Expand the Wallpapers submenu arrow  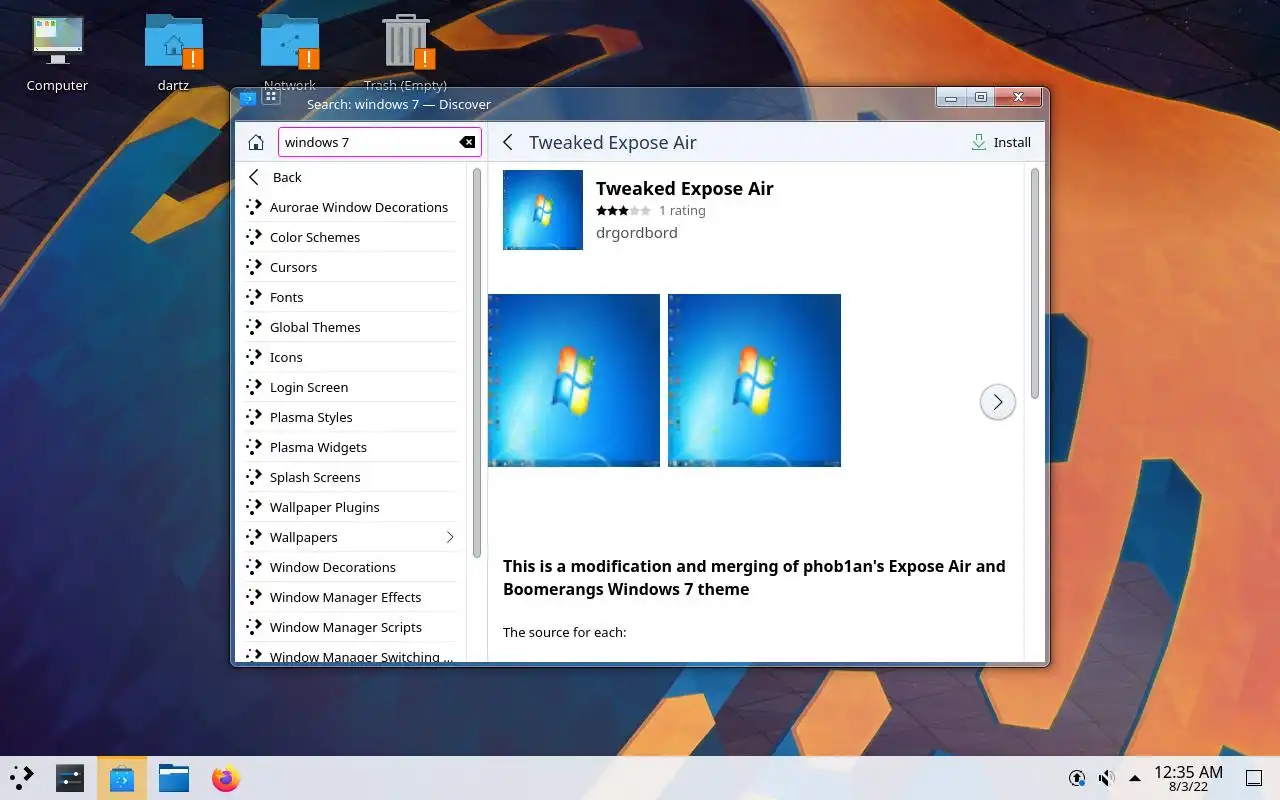(x=450, y=537)
